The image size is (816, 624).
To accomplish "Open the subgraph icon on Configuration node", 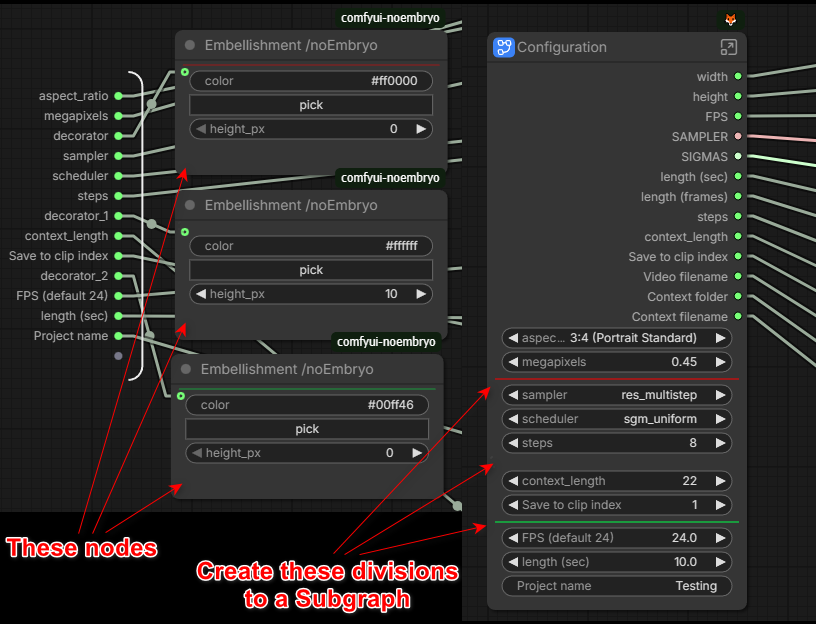I will [503, 47].
